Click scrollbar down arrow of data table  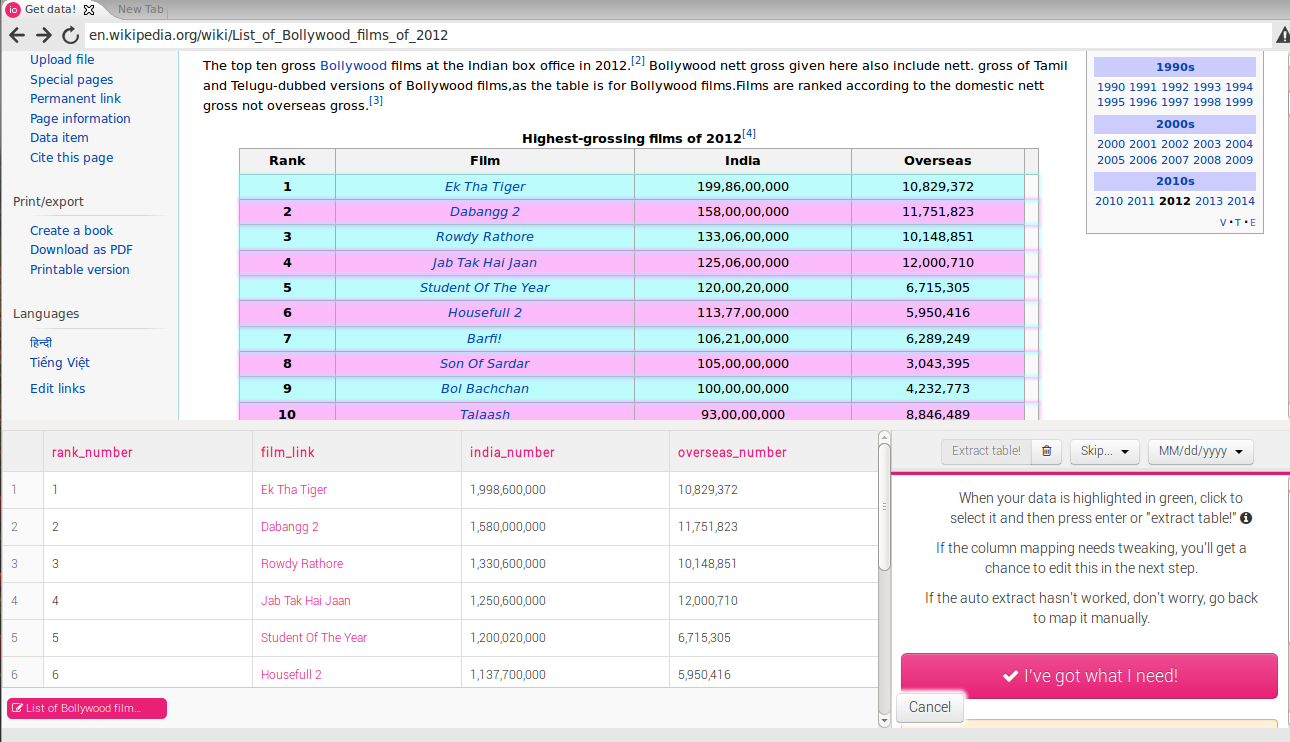[x=884, y=719]
